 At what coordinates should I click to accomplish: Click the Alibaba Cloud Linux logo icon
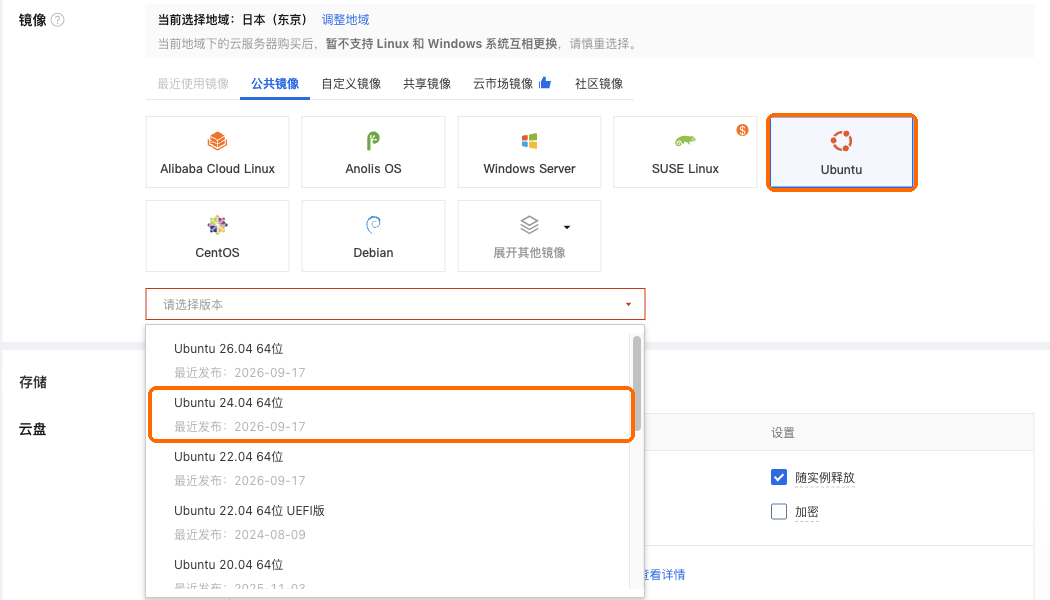[x=218, y=141]
